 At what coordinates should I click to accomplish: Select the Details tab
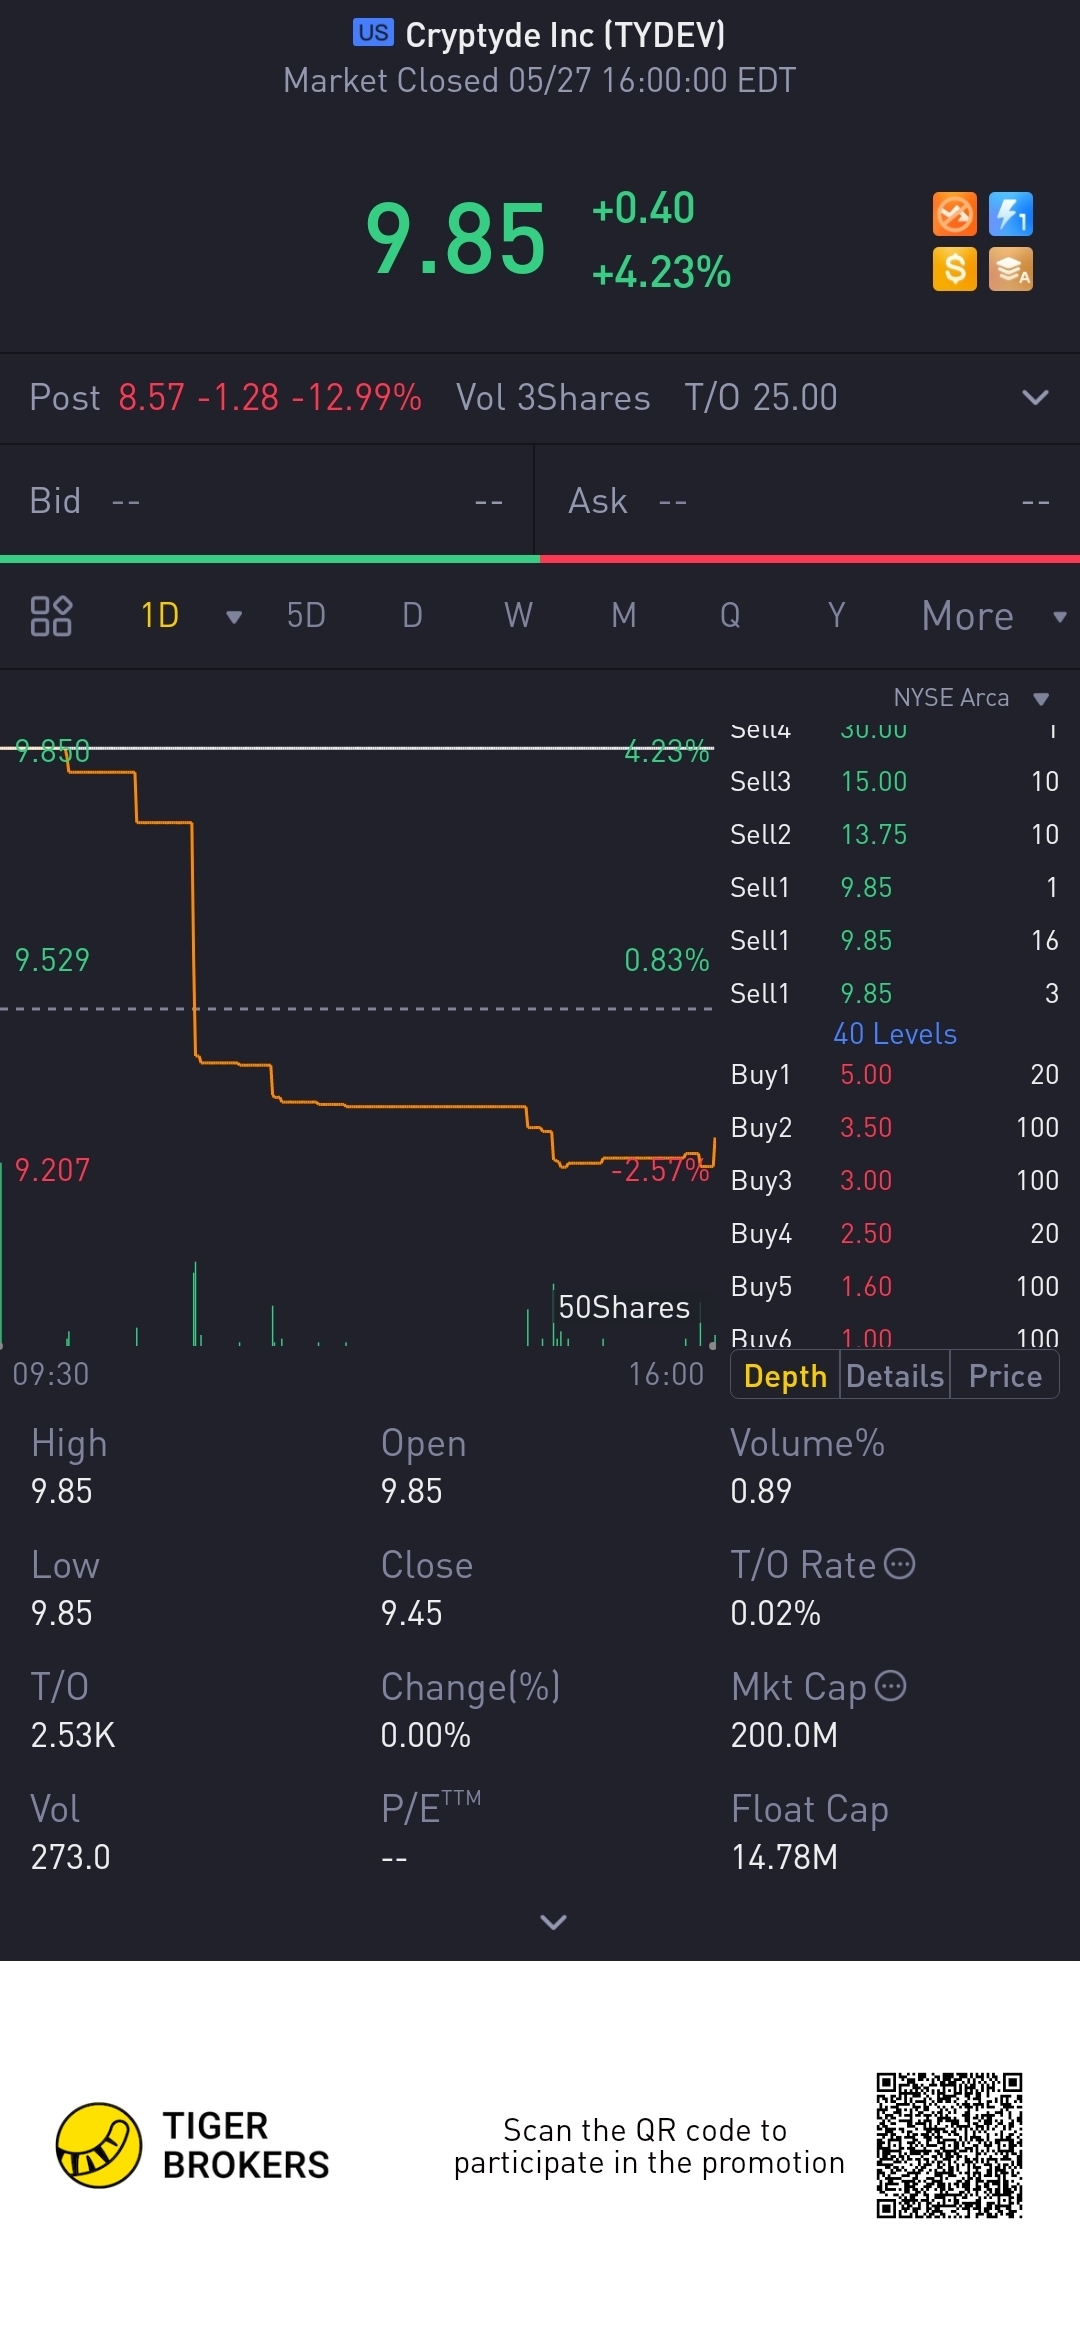pyautogui.click(x=895, y=1376)
